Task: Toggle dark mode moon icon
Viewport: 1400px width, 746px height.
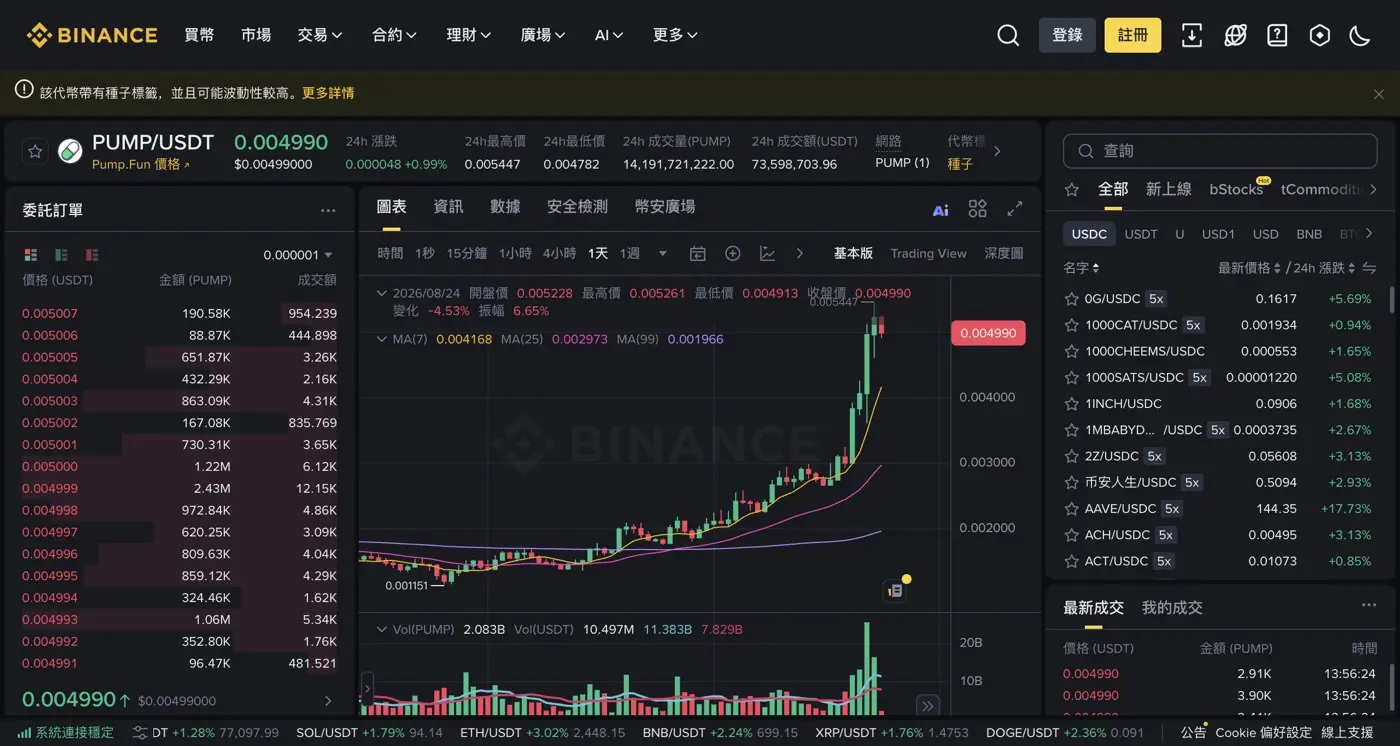Action: click(1360, 35)
